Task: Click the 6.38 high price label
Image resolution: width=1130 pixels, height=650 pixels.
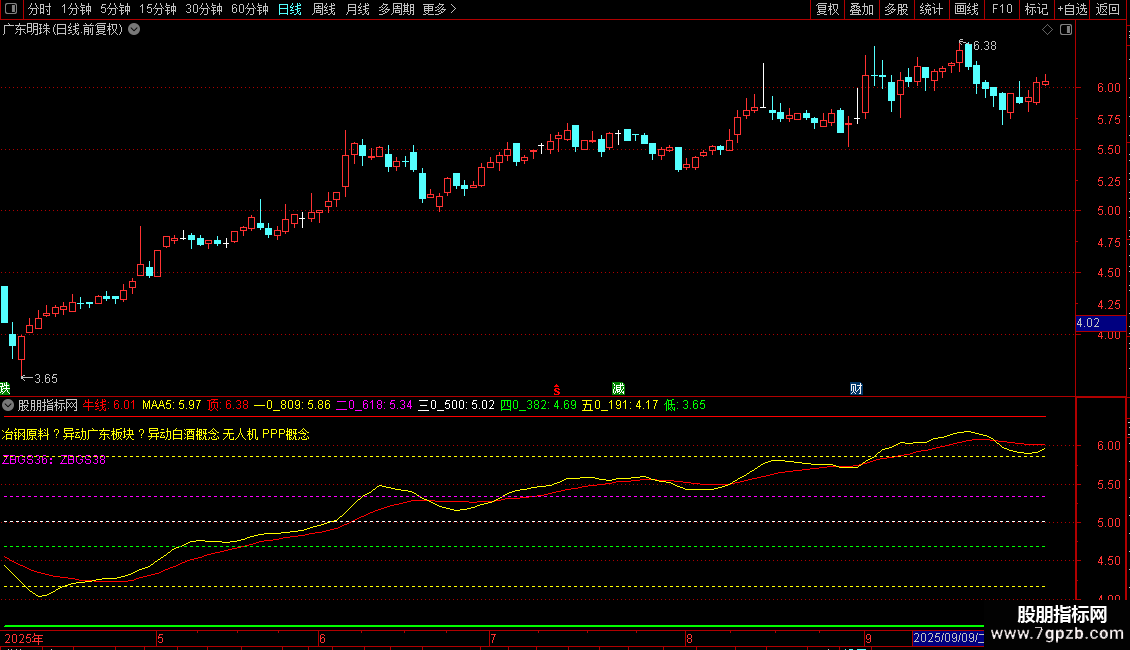Action: tap(984, 45)
